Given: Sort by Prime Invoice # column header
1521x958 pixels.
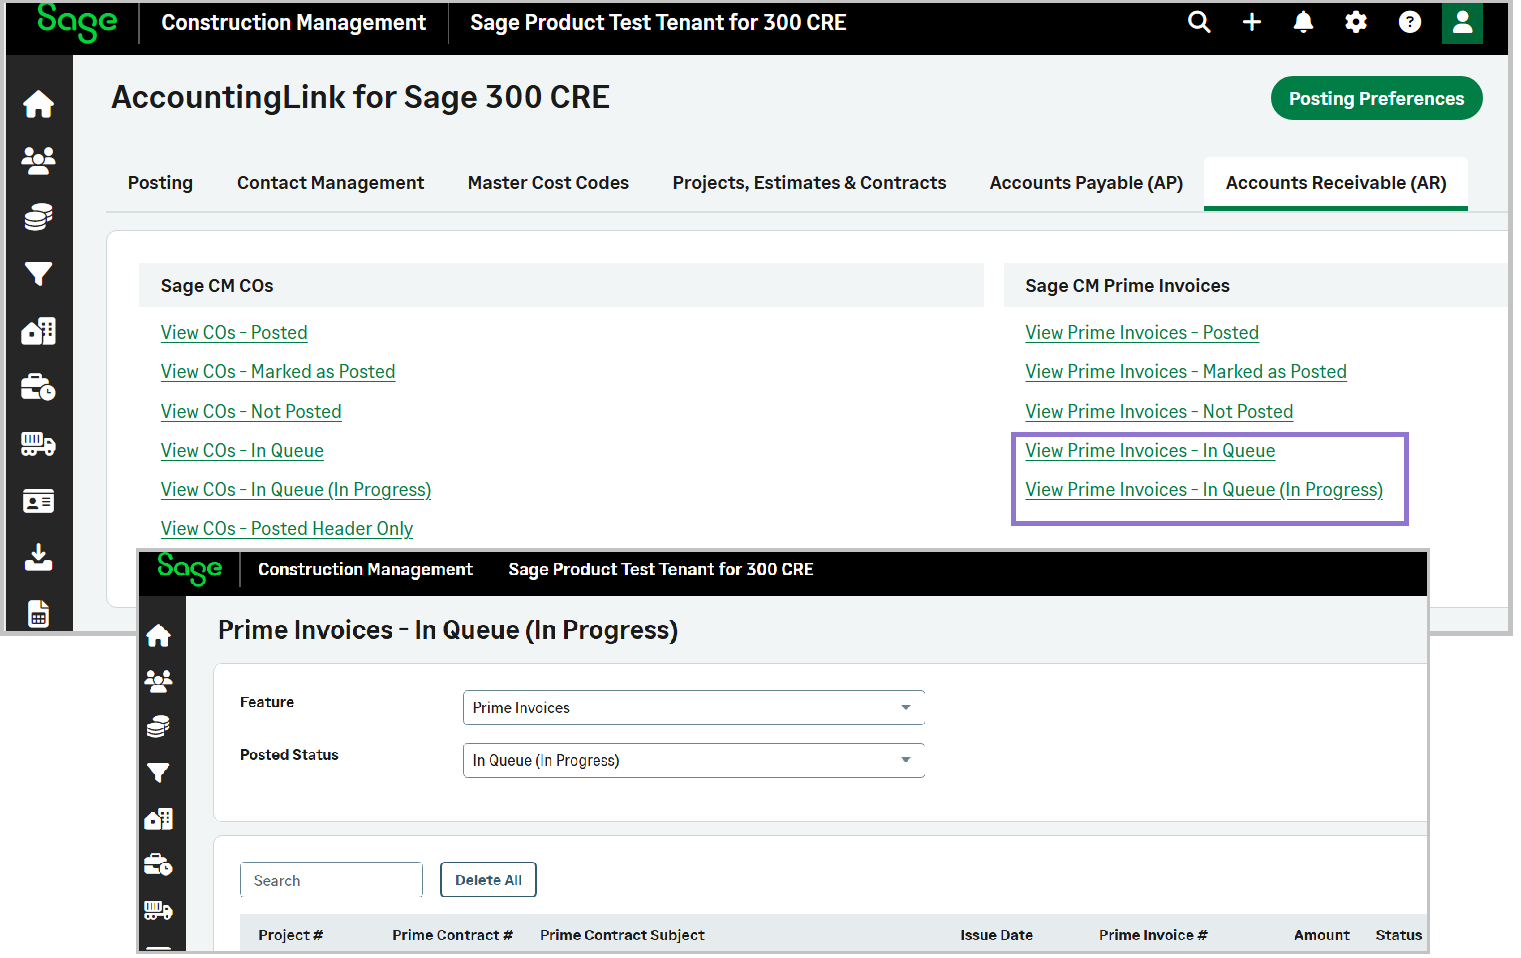Looking at the screenshot, I should point(1153,936).
